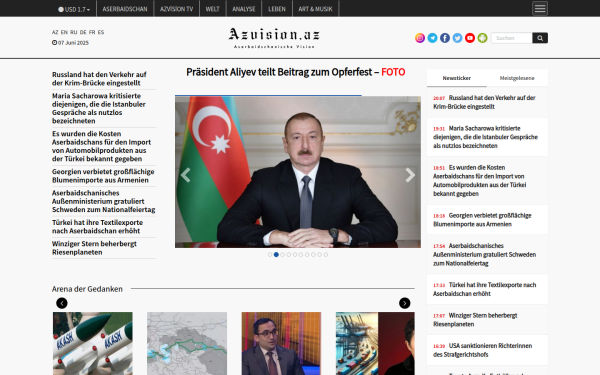
Task: Go to previous slide in main slider
Action: (x=186, y=175)
